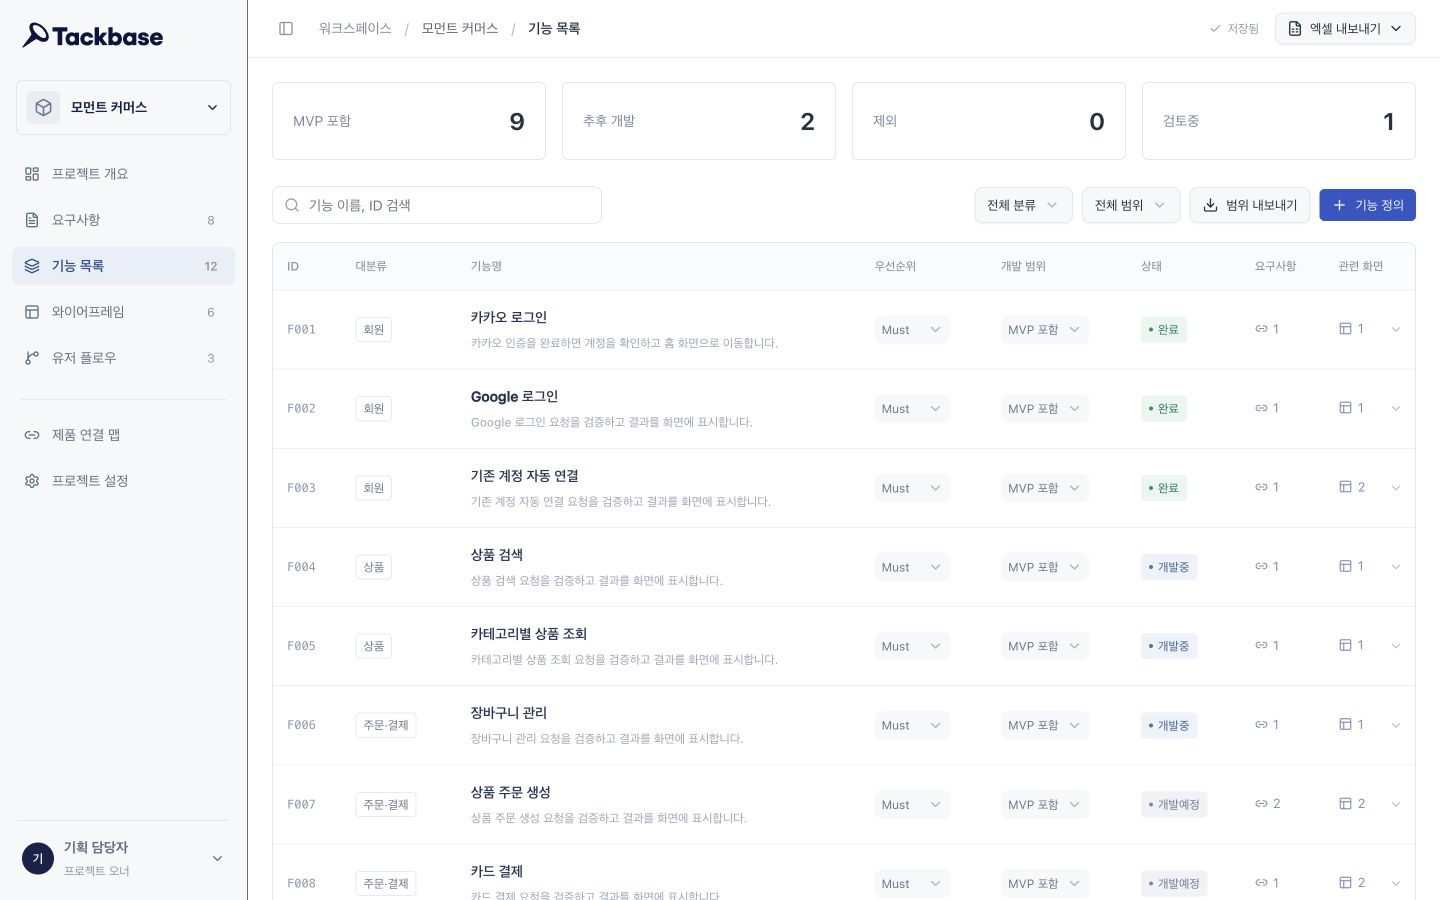Click 완료 status badge for F003
The height and width of the screenshot is (900, 1440).
[1164, 488]
